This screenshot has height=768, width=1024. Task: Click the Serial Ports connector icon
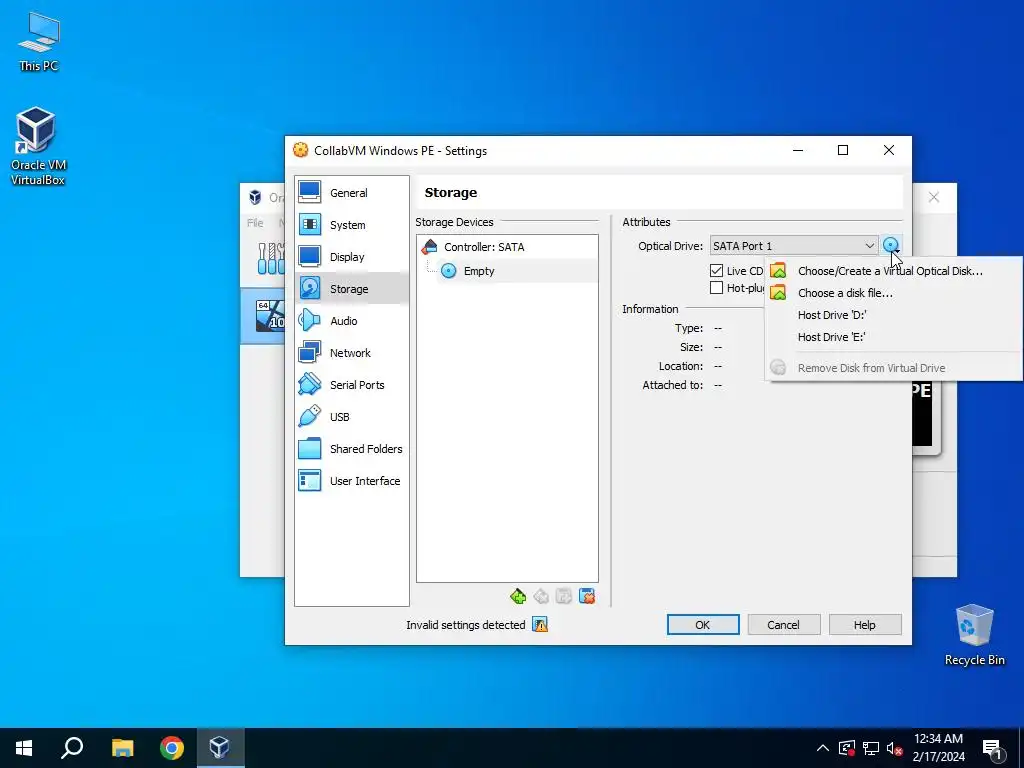click(x=310, y=384)
